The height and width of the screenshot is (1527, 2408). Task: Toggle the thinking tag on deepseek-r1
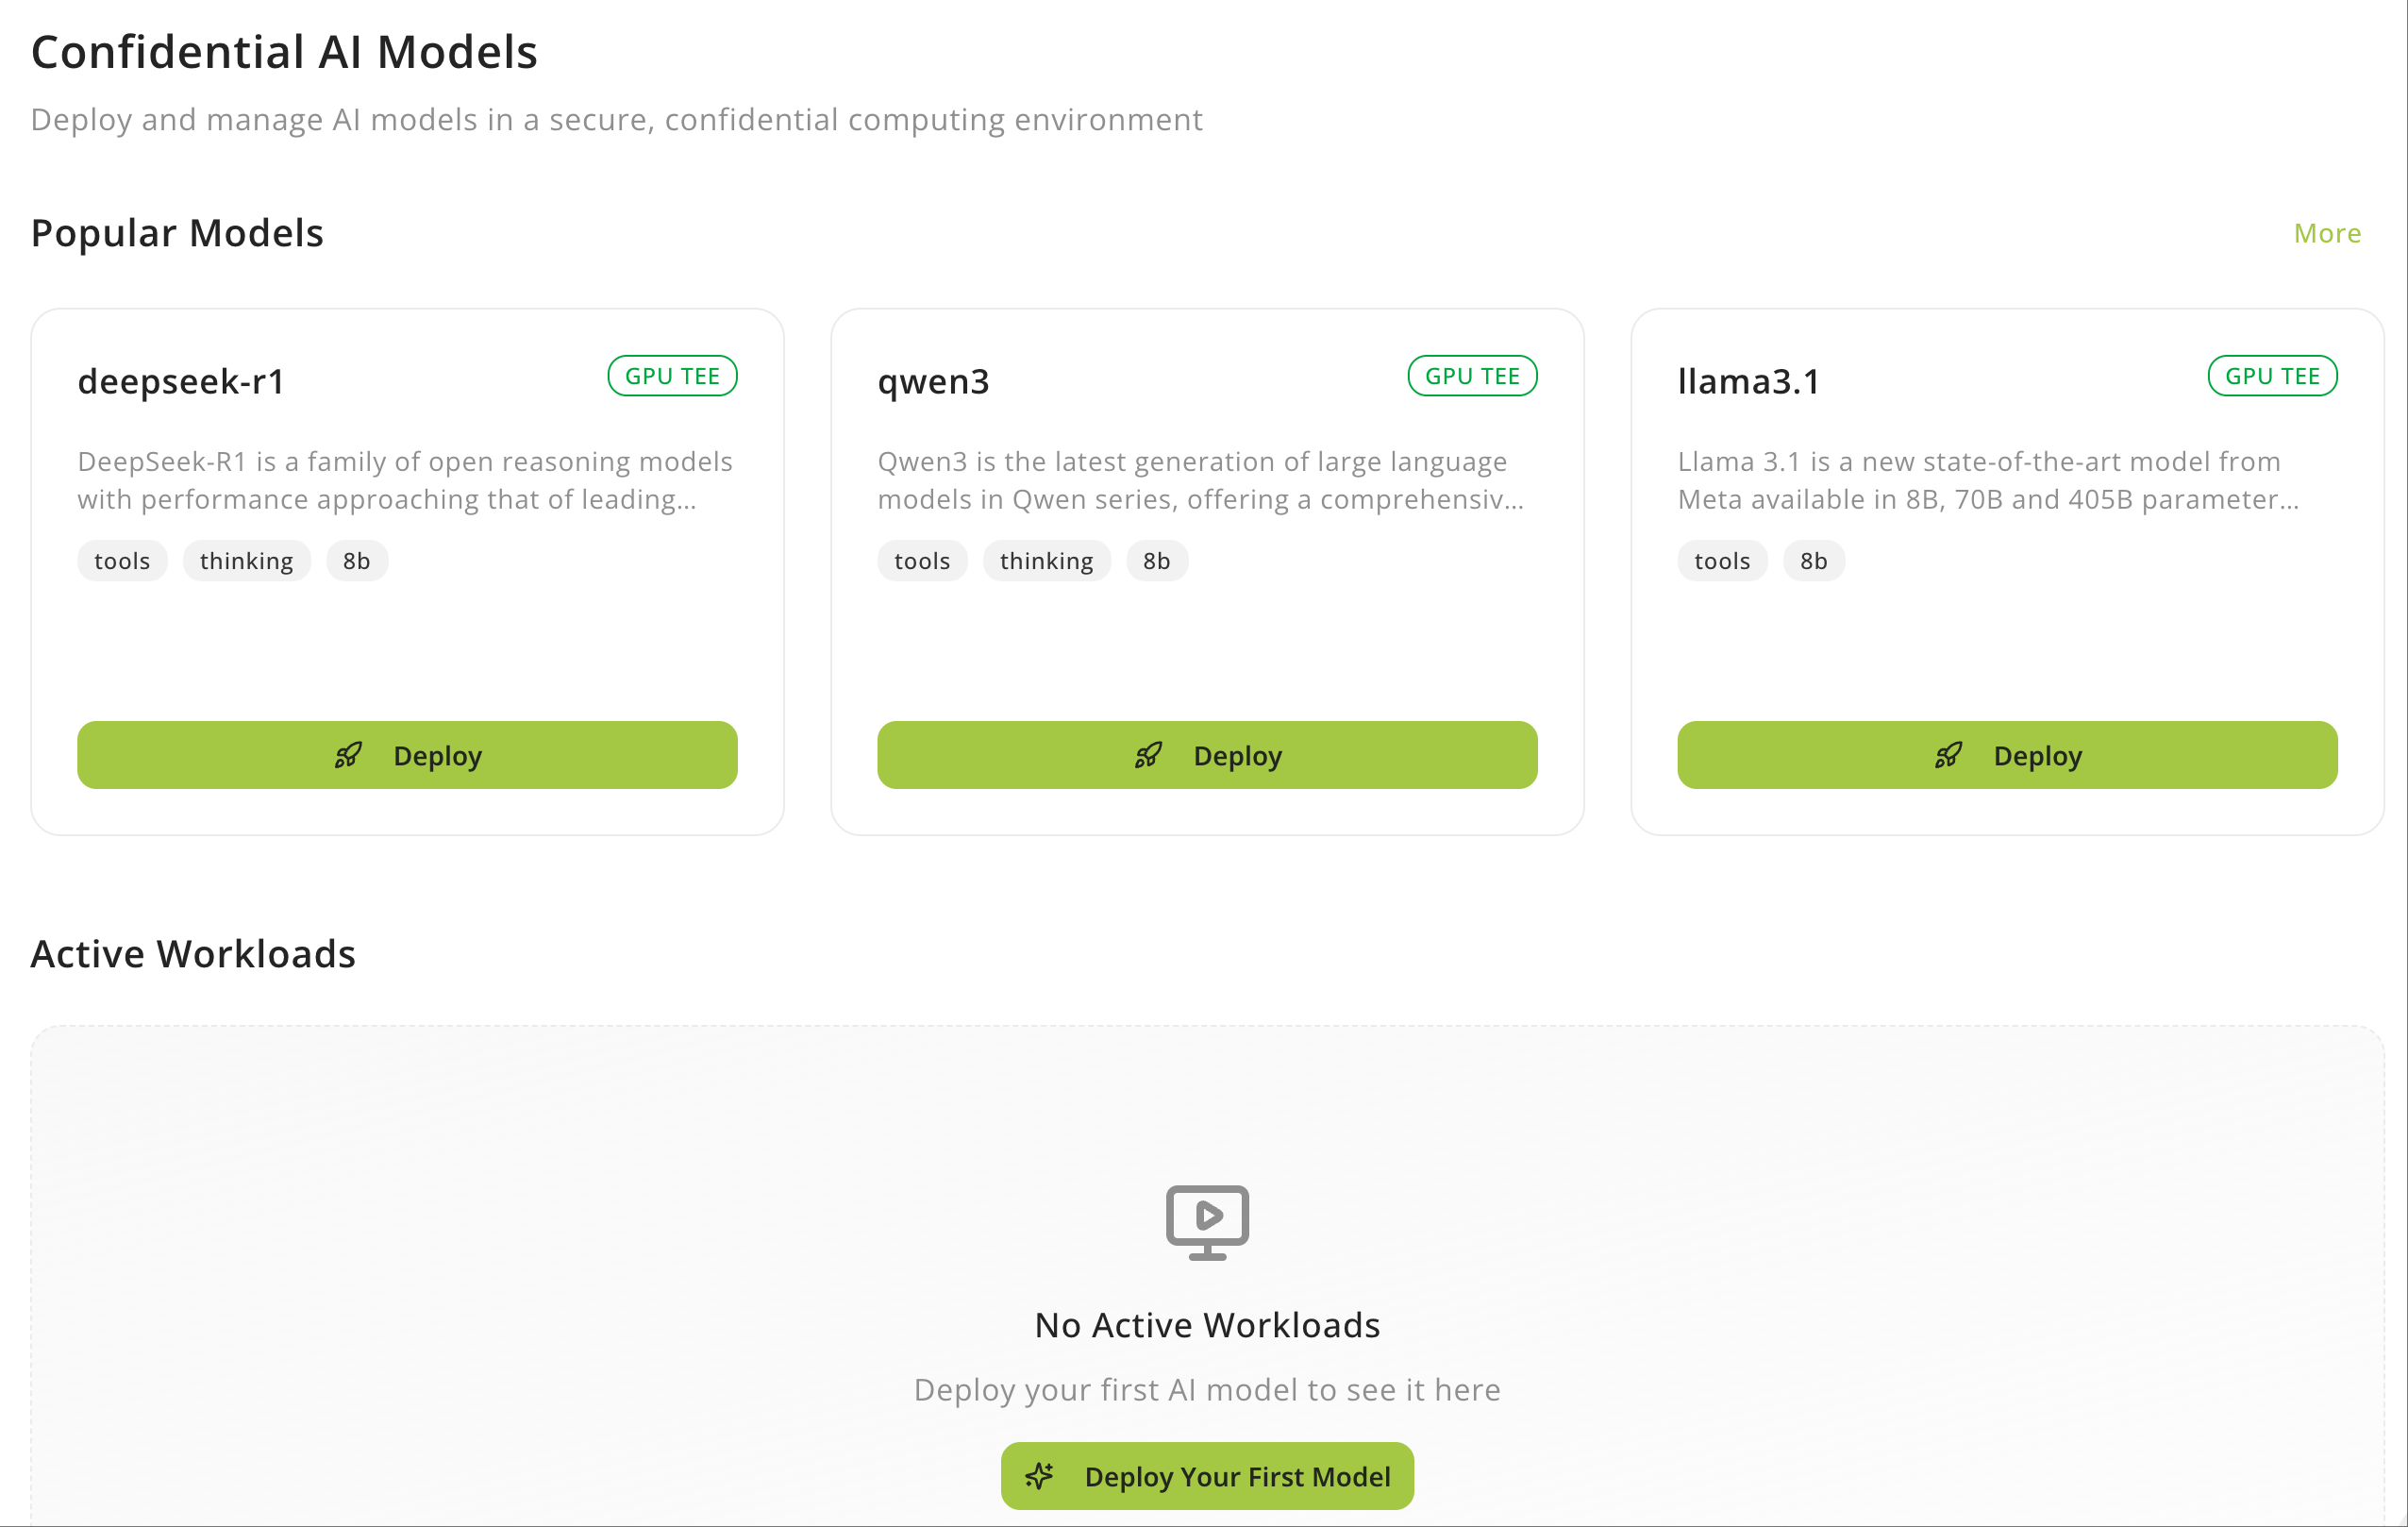coord(246,560)
